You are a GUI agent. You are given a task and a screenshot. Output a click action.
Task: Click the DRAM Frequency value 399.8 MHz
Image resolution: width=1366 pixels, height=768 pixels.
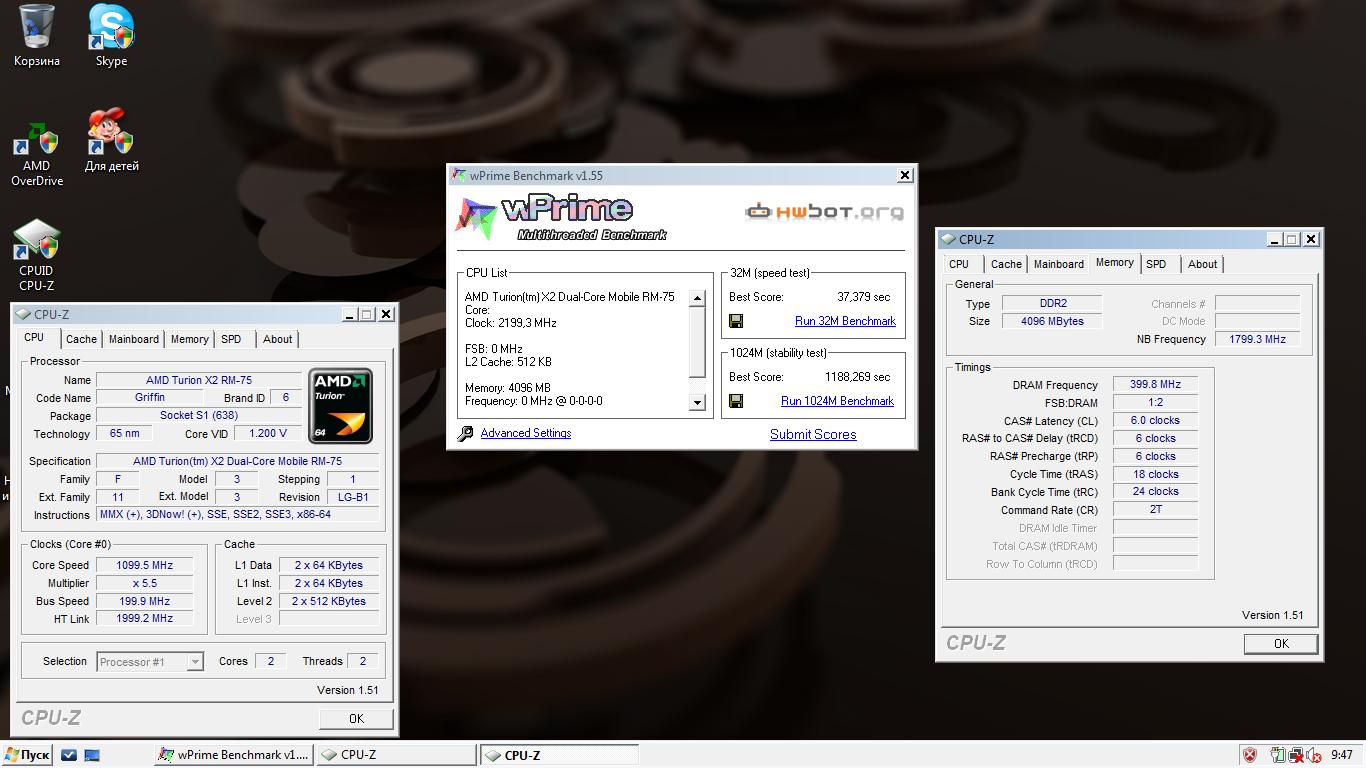pos(1155,384)
